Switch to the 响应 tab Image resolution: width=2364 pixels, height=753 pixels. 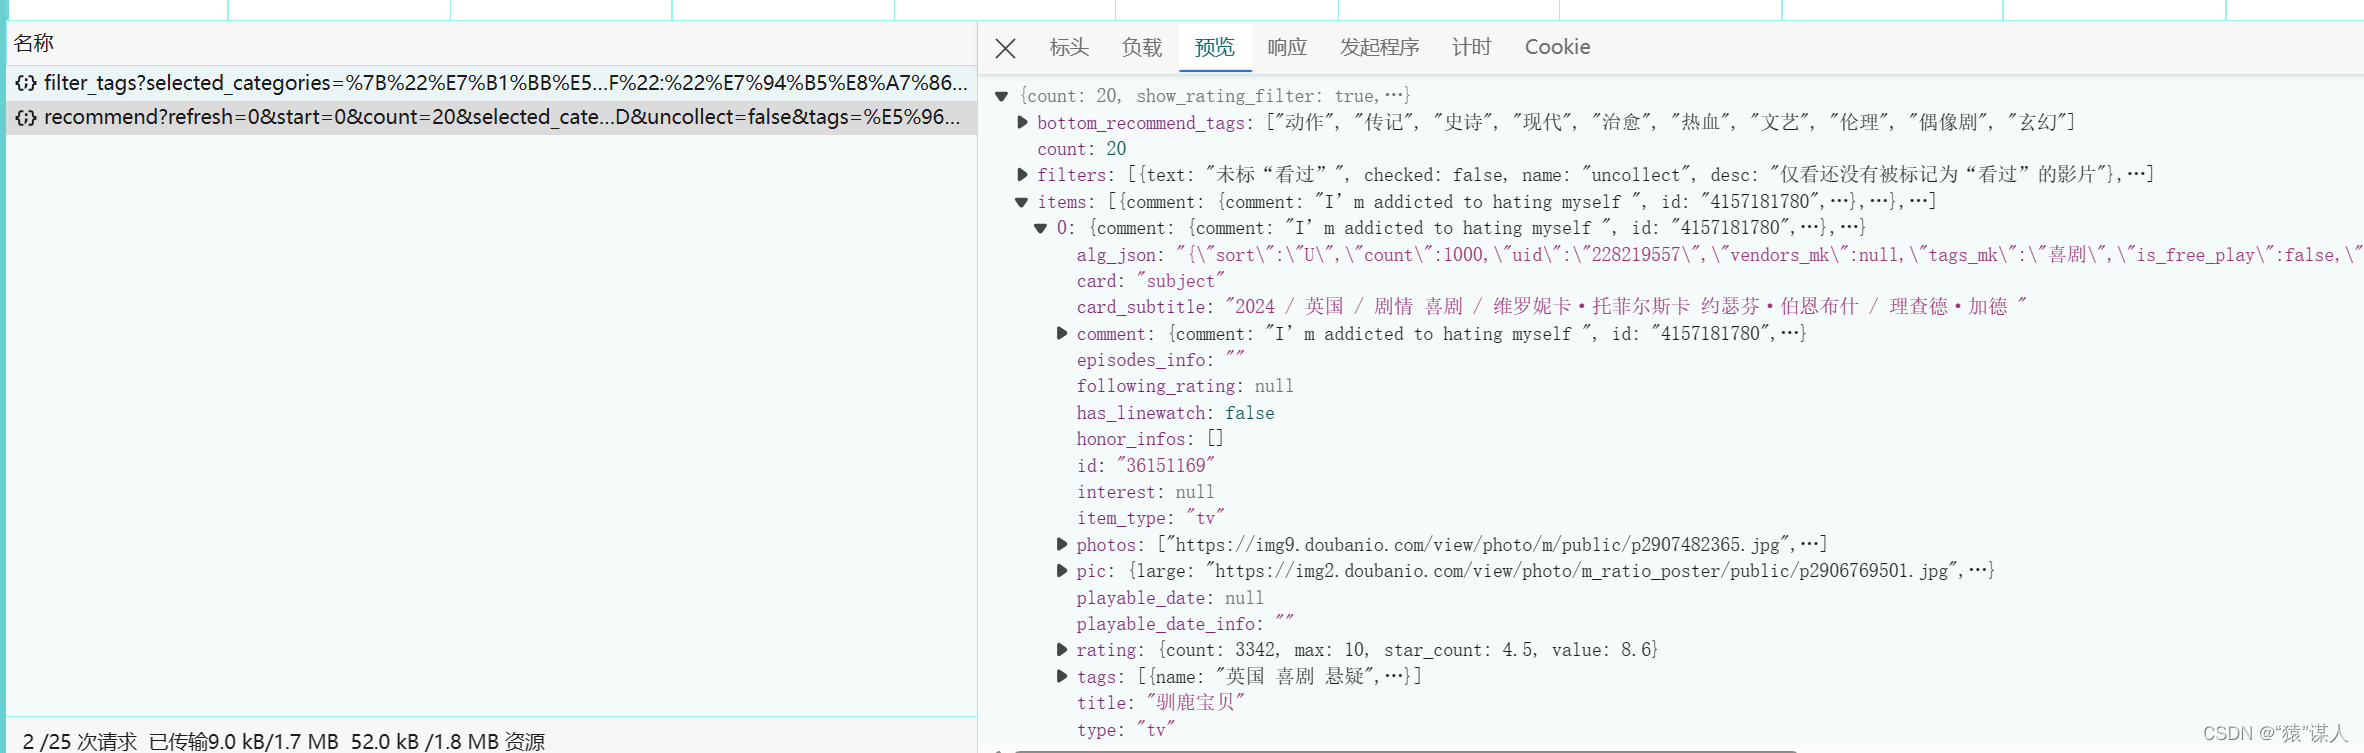(x=1287, y=47)
